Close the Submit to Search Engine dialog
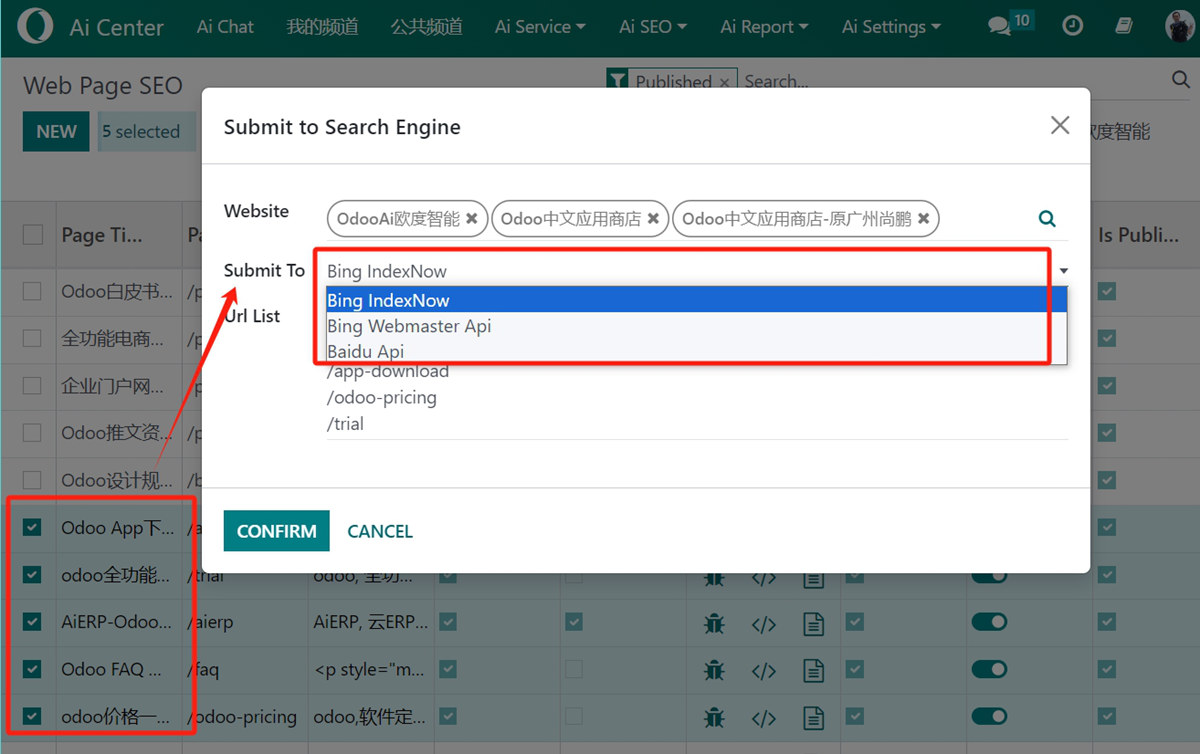Screen dimensions: 1200x754 click(x=1060, y=126)
